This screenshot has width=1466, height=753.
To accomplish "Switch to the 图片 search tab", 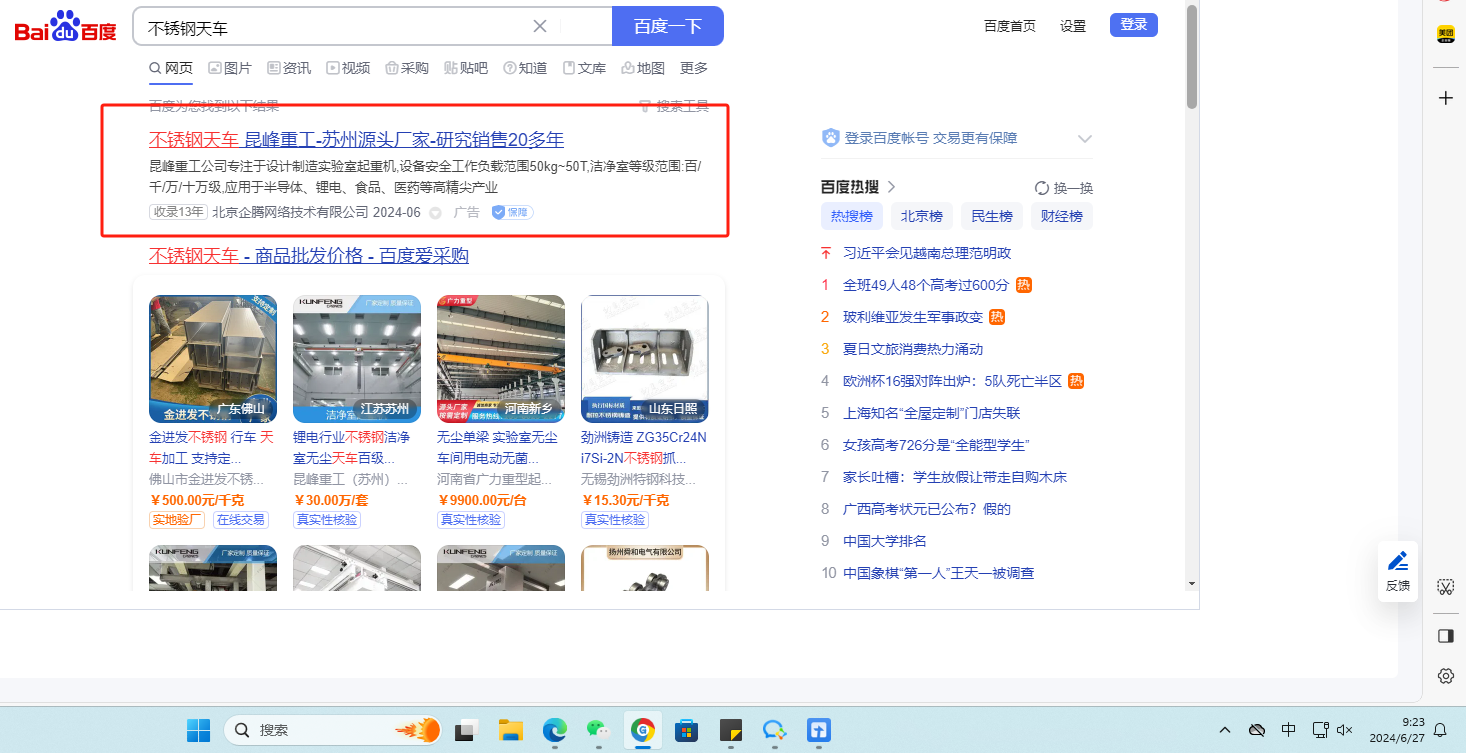I will pyautogui.click(x=230, y=68).
